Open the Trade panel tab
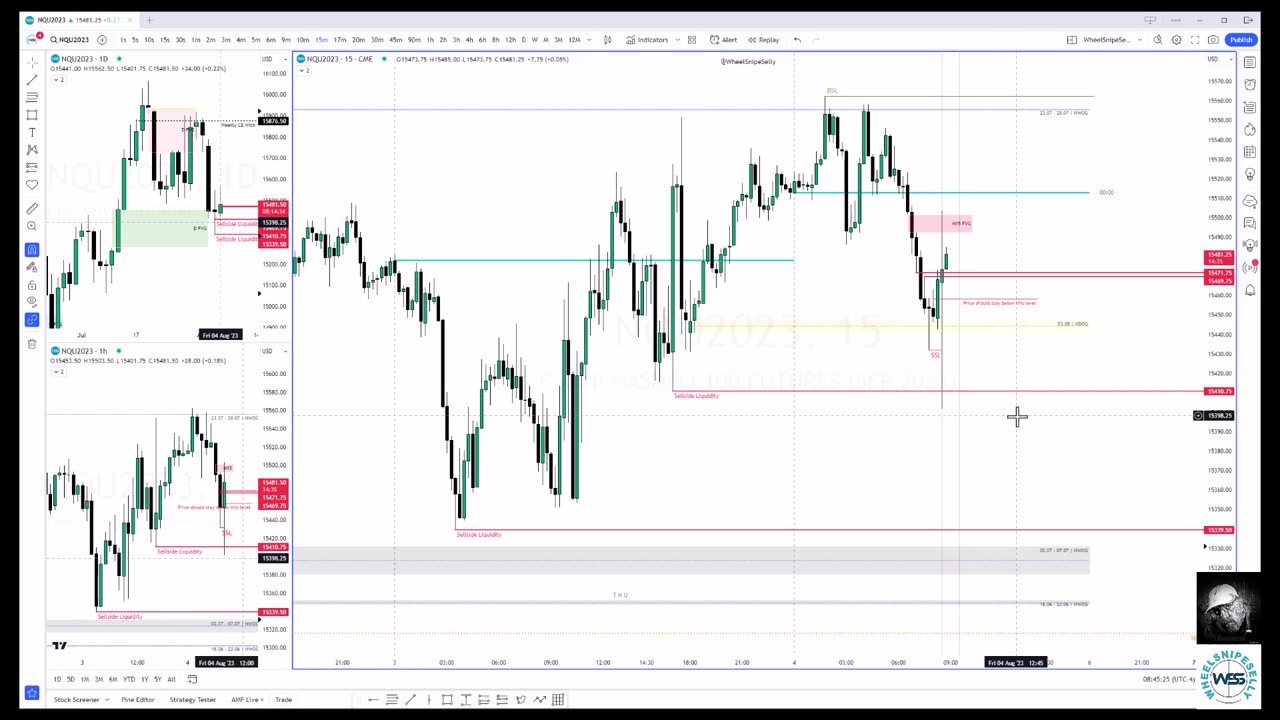Image resolution: width=1280 pixels, height=720 pixels. pos(283,700)
